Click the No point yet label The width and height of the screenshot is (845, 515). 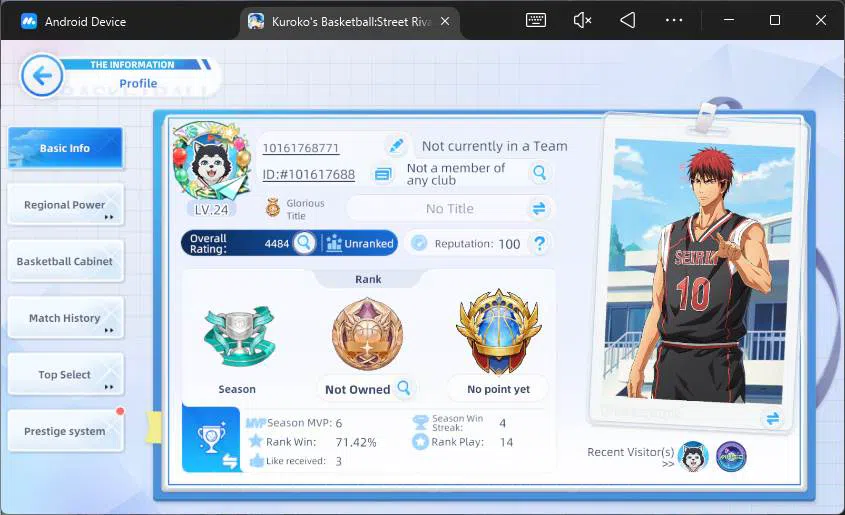[x=498, y=389]
